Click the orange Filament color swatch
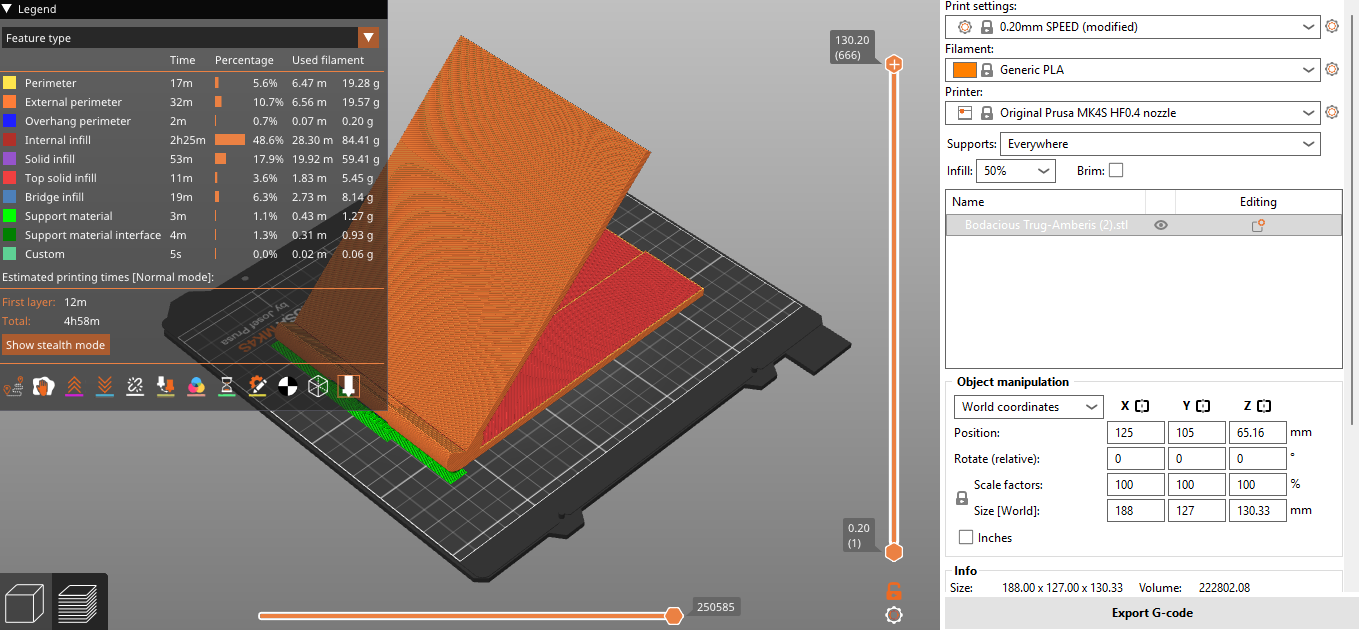1359x630 pixels. pyautogui.click(x=964, y=70)
